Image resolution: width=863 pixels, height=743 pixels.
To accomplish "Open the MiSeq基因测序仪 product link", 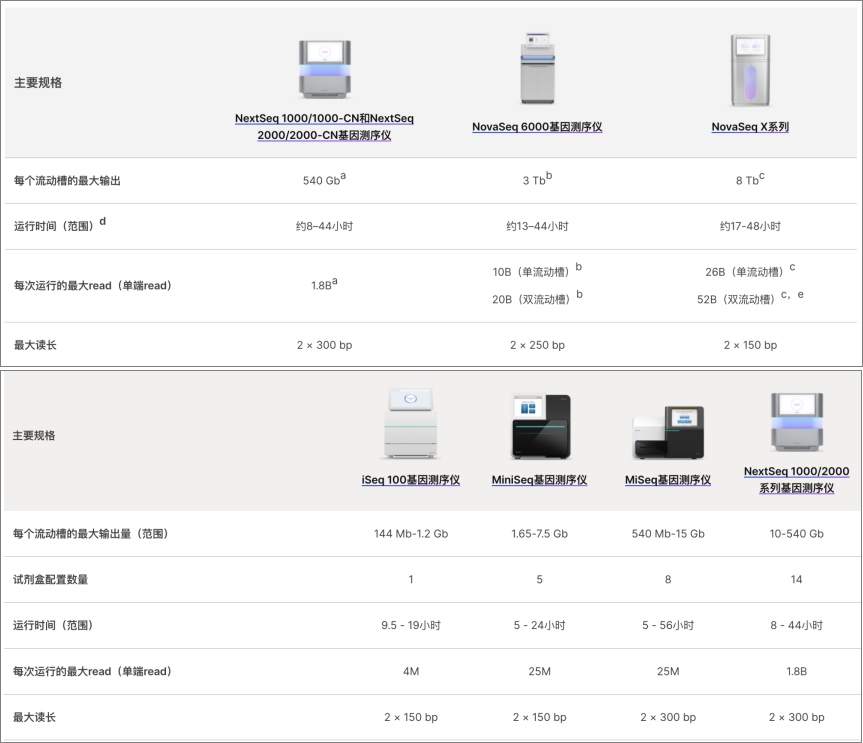I will click(x=668, y=480).
